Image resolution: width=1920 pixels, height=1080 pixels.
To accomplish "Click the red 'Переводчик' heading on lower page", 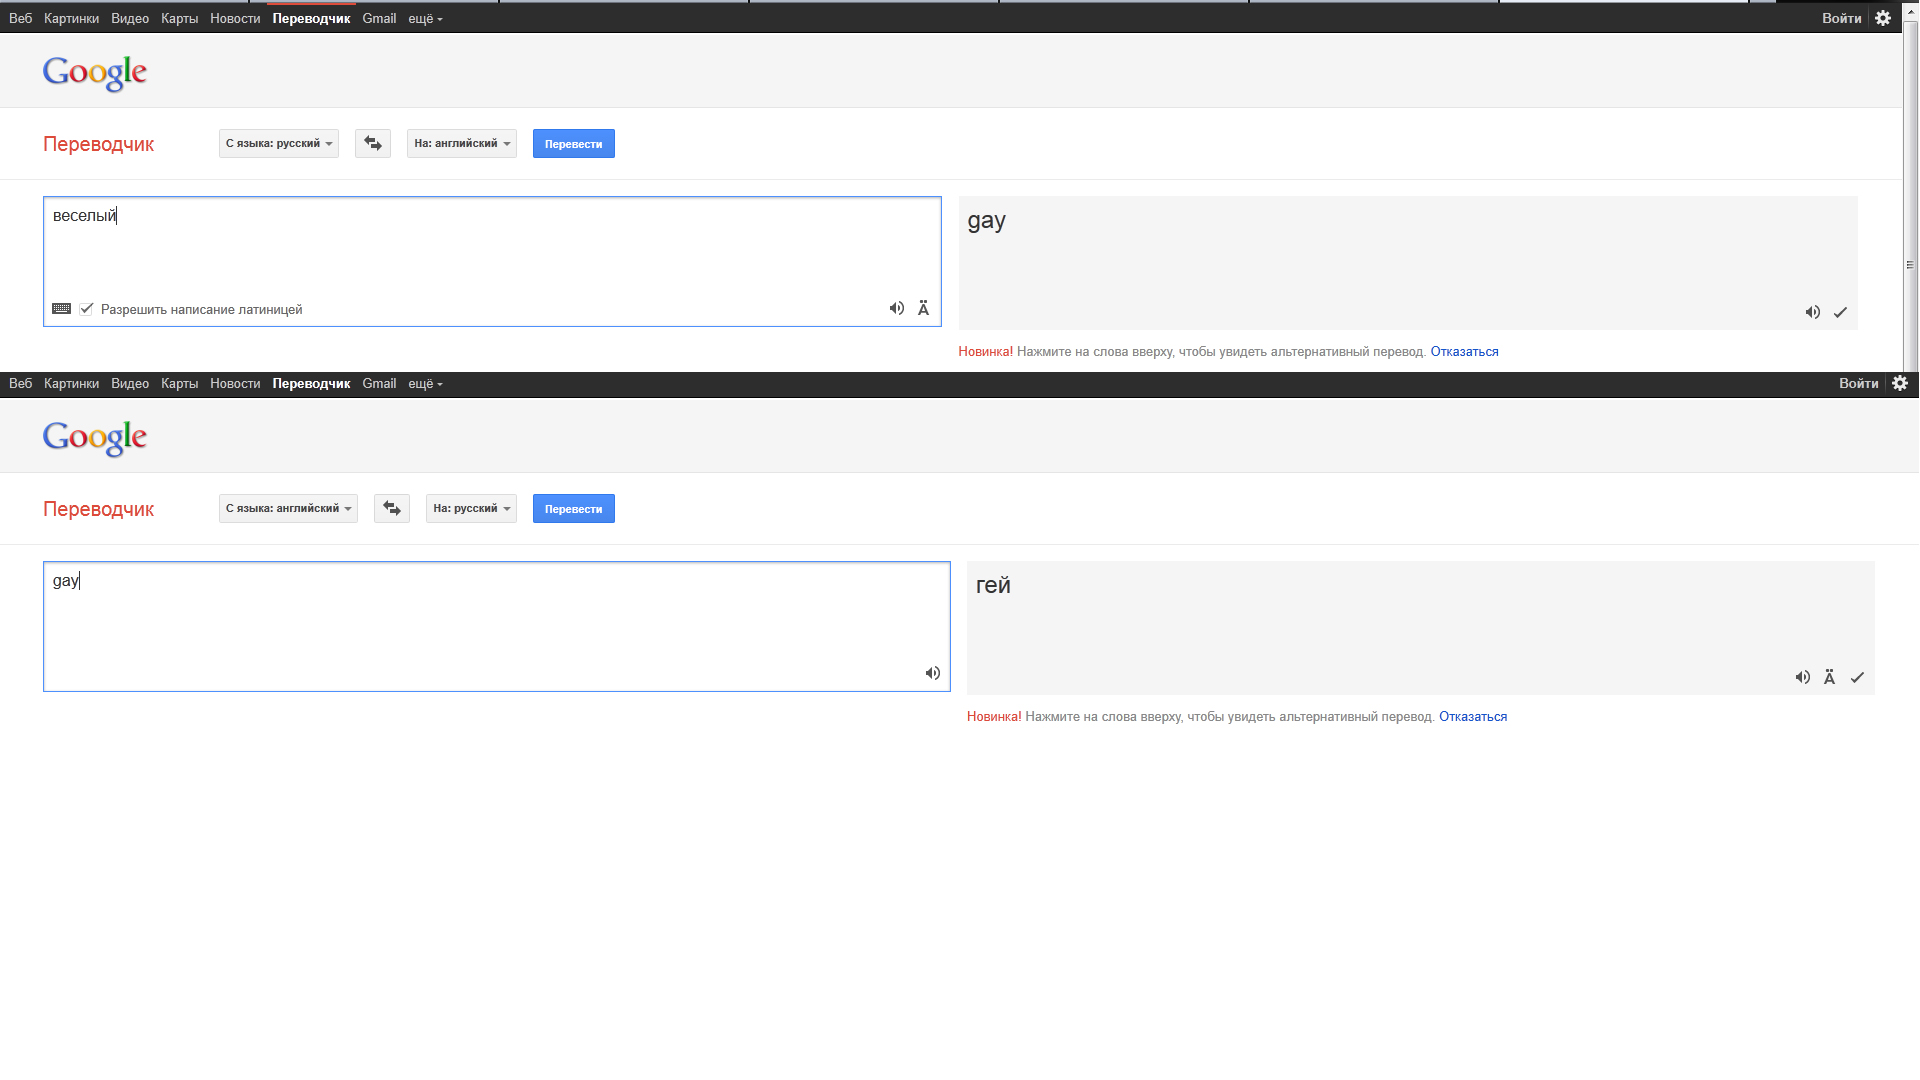I will (x=98, y=509).
